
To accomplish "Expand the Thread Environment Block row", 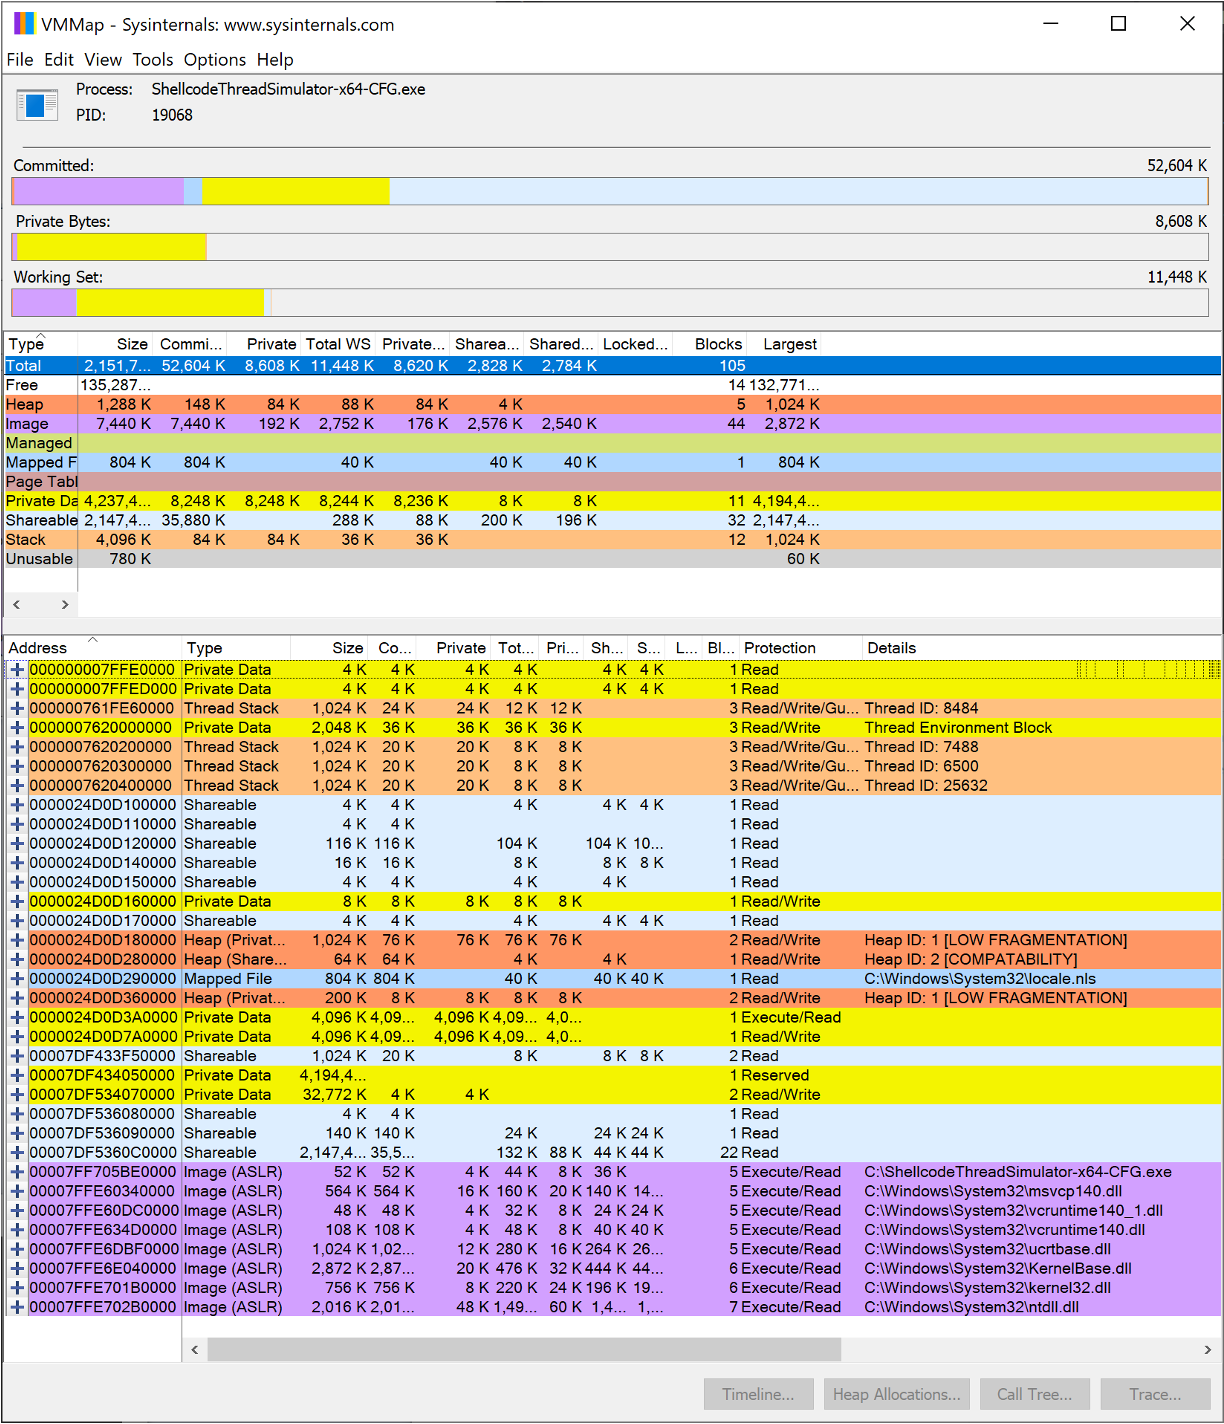I will (x=17, y=728).
